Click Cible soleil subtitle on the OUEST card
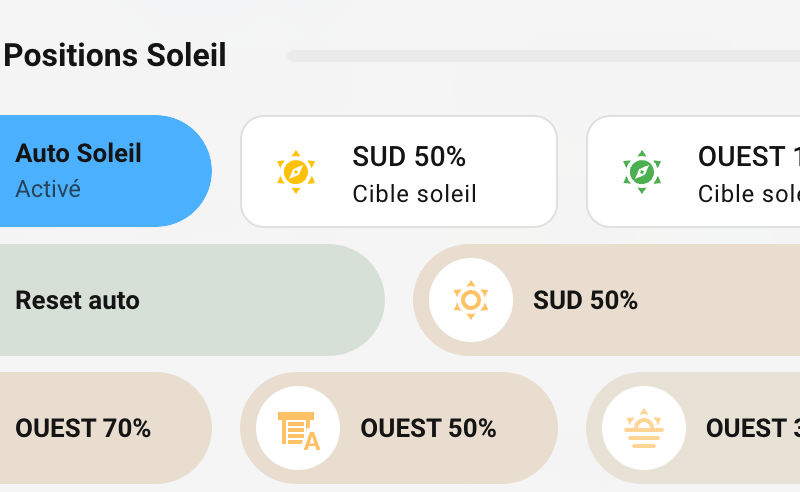Image resolution: width=800 pixels, height=492 pixels. tap(748, 194)
